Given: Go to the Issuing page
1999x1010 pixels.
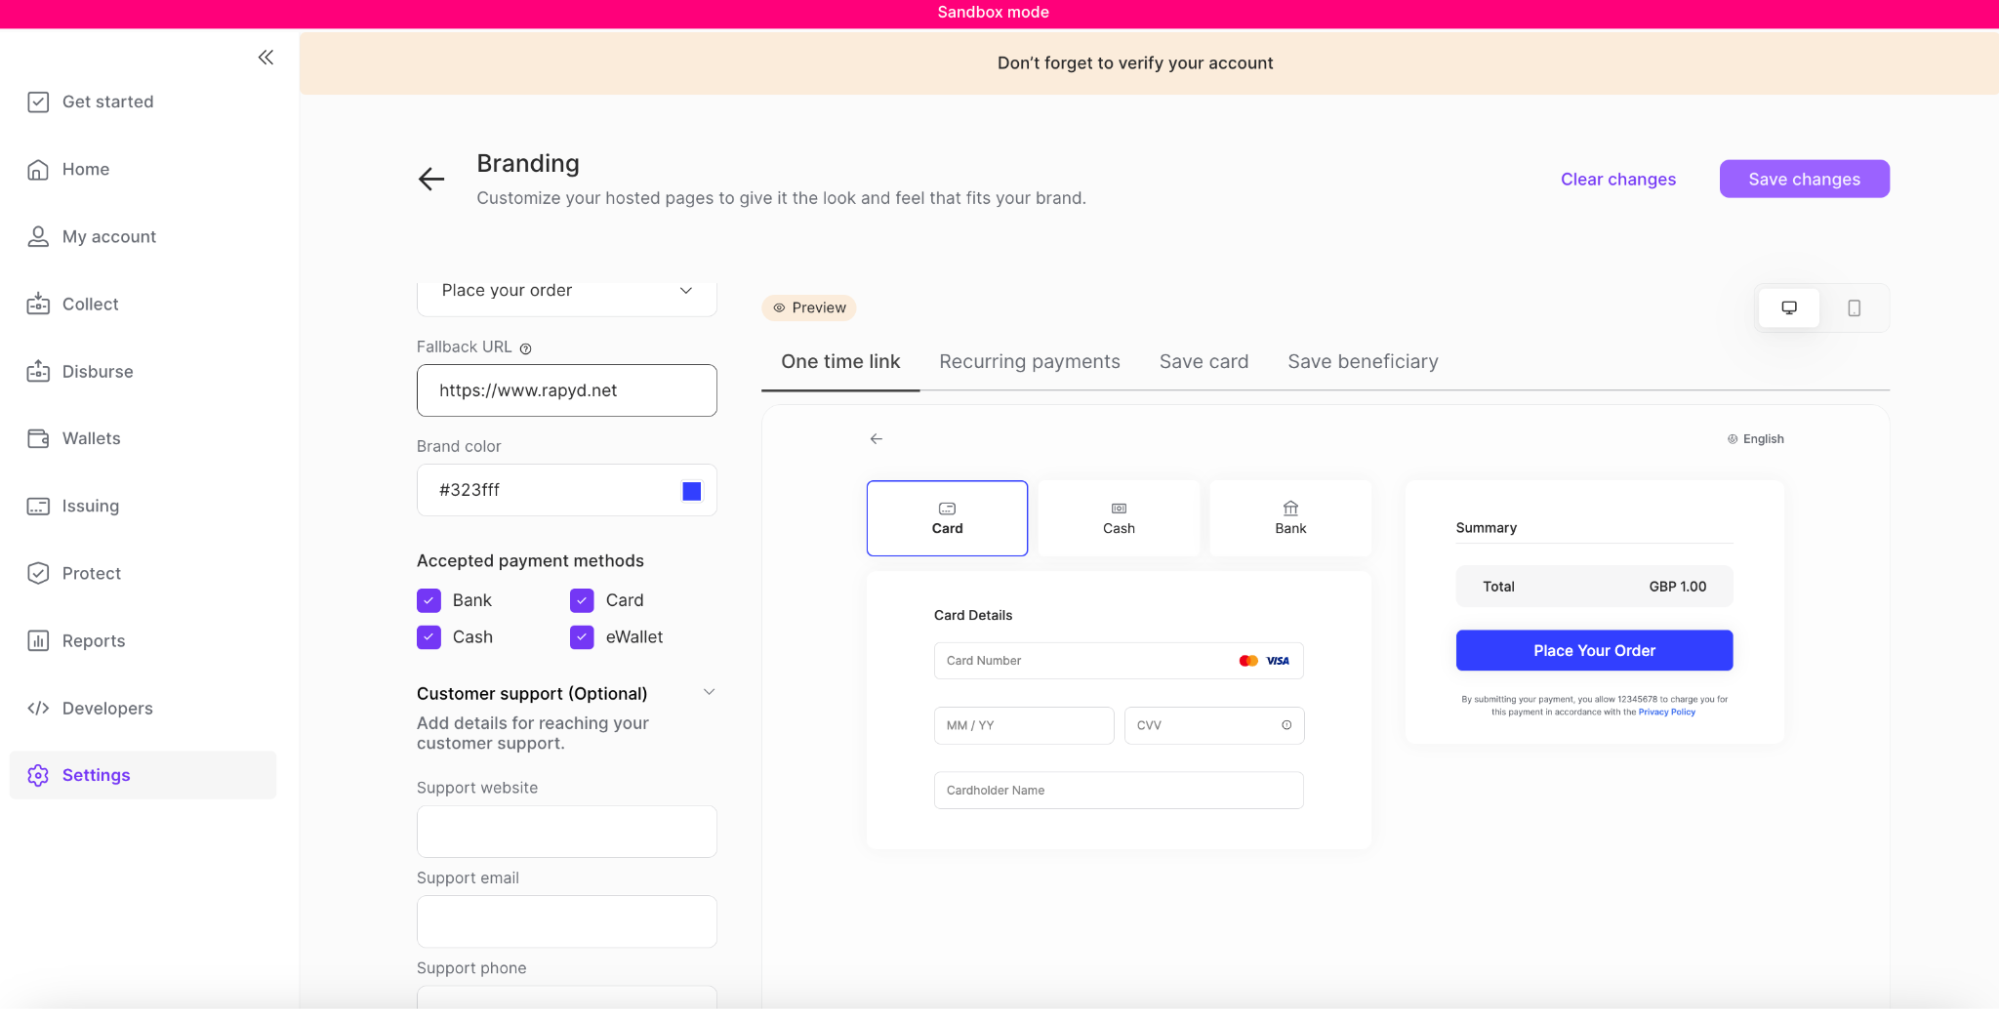Looking at the screenshot, I should click(90, 506).
